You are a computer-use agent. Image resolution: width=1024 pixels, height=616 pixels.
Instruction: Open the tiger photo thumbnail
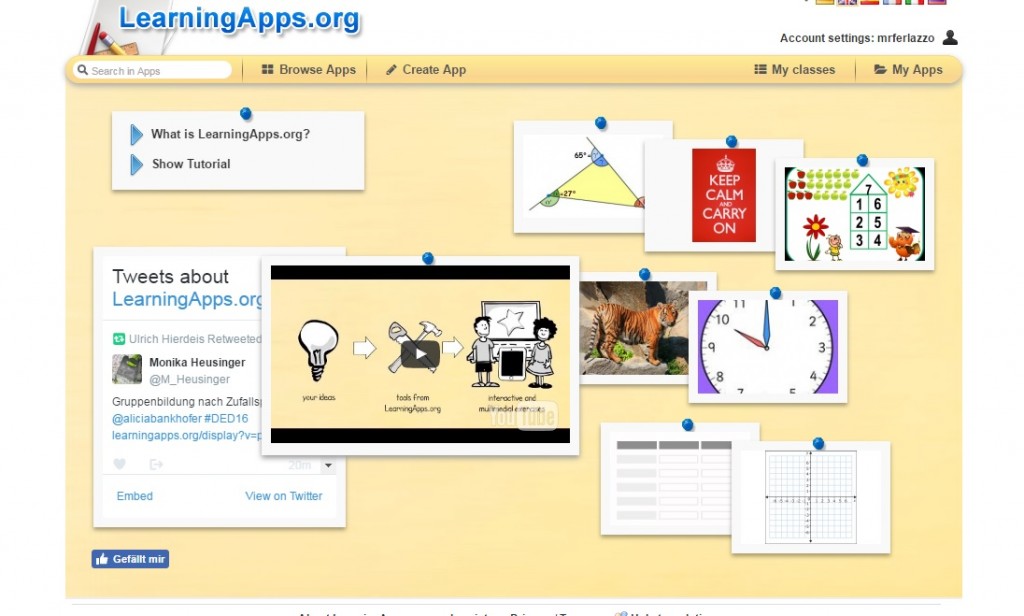(633, 328)
